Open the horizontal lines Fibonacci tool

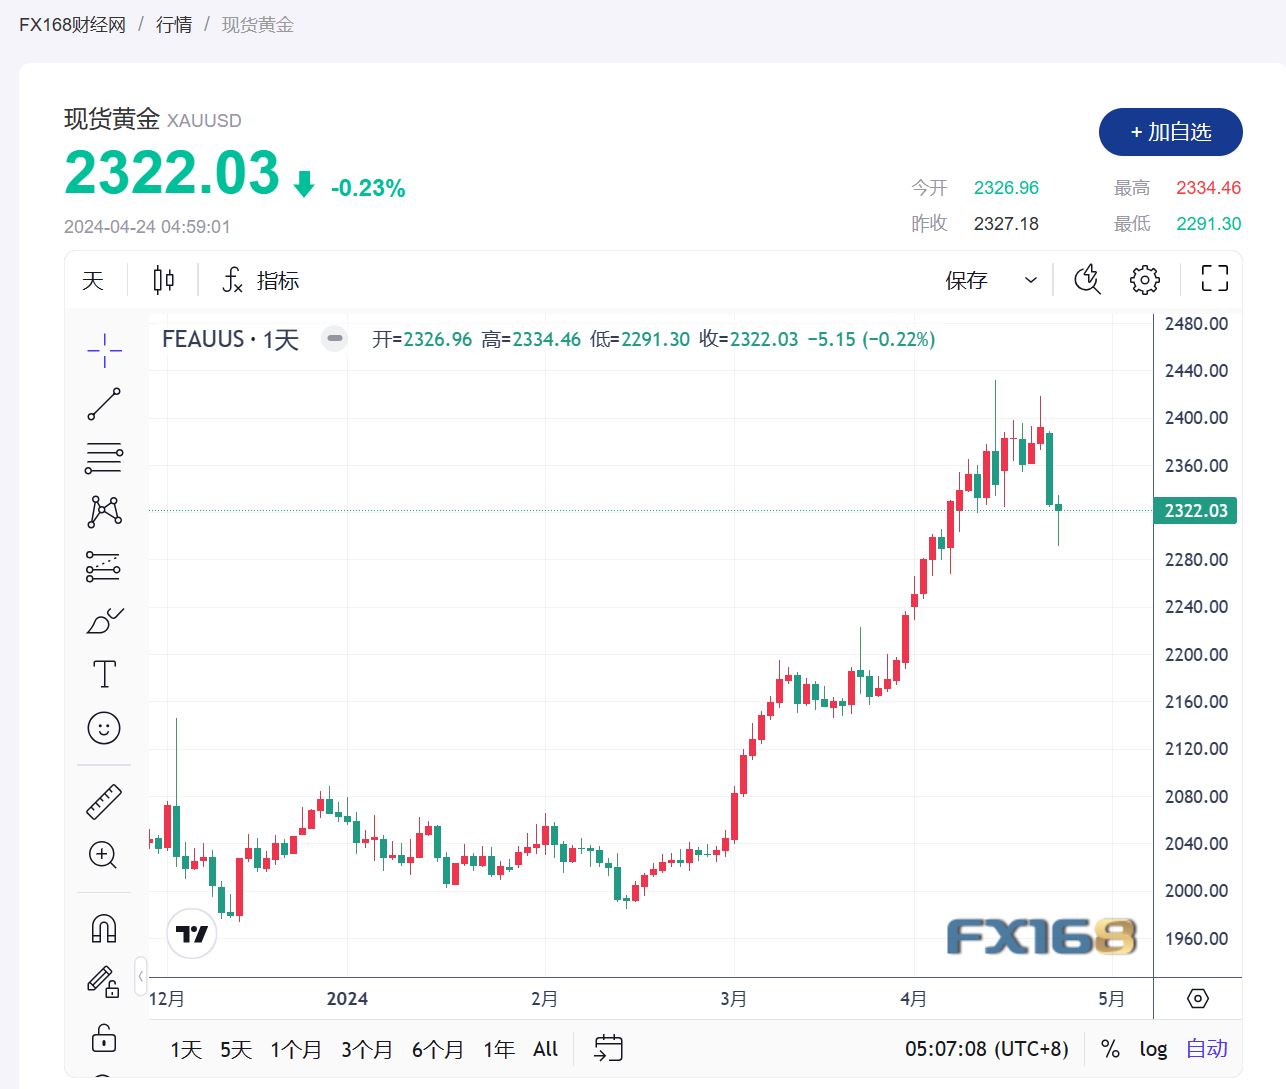(x=104, y=458)
